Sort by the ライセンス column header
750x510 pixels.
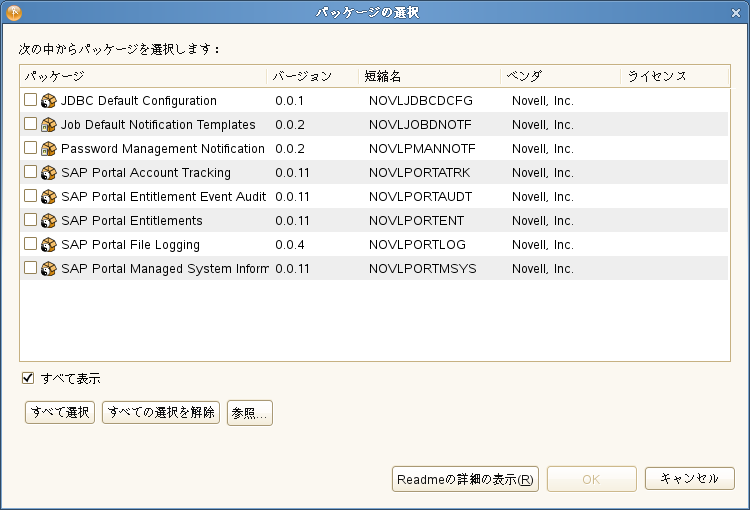[x=675, y=76]
